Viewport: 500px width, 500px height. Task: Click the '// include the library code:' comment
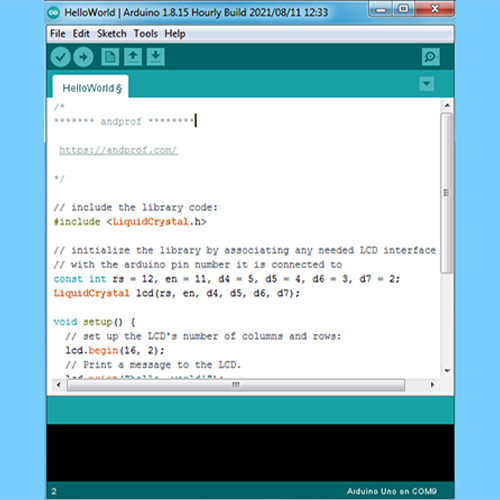136,207
